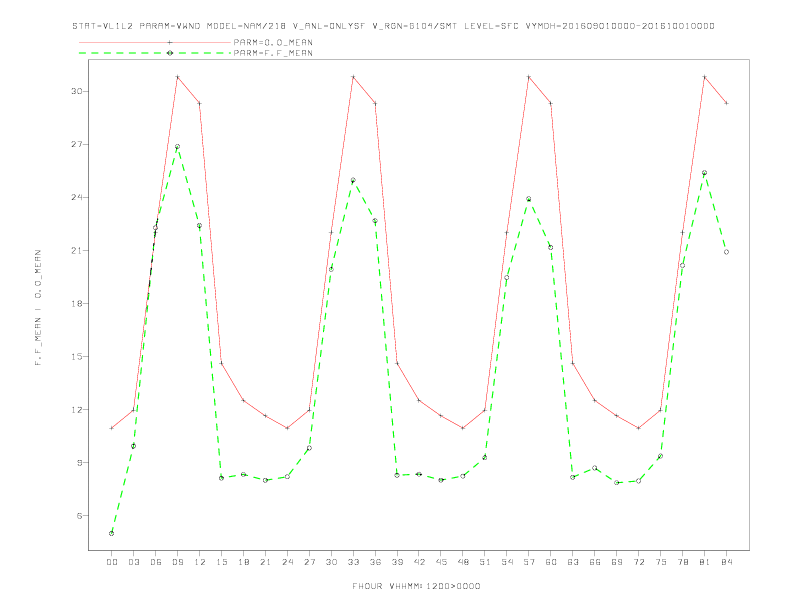Screen dimensions: 792x612
Task: Click the red plus data point at hour 84
Action: 726,103
